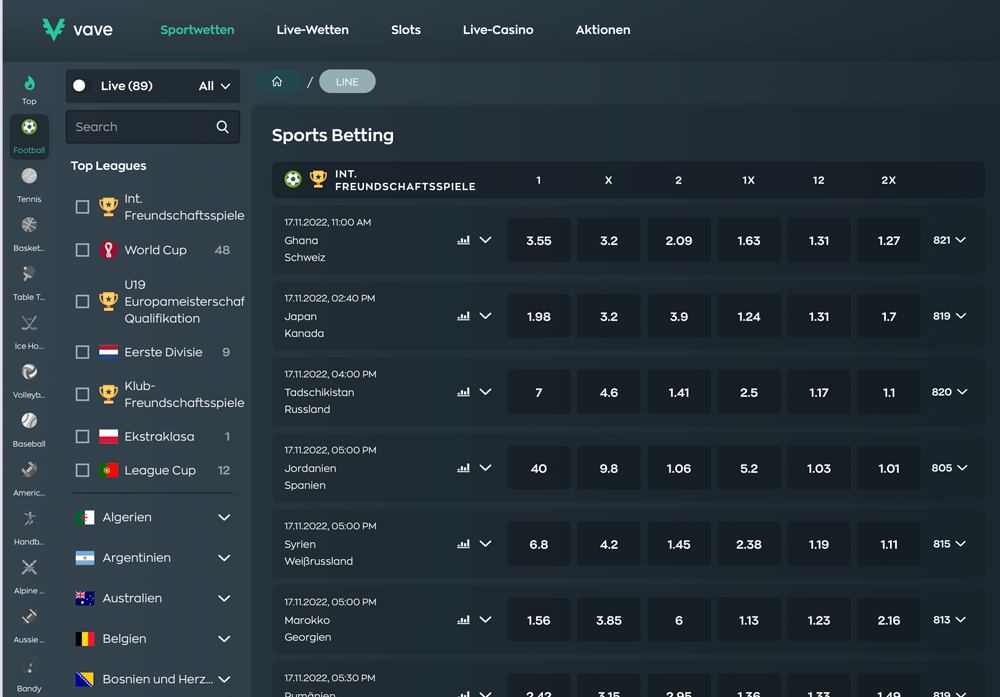This screenshot has height=697, width=1000.
Task: Bet on odds 3.55 for Ghana
Action: [538, 240]
